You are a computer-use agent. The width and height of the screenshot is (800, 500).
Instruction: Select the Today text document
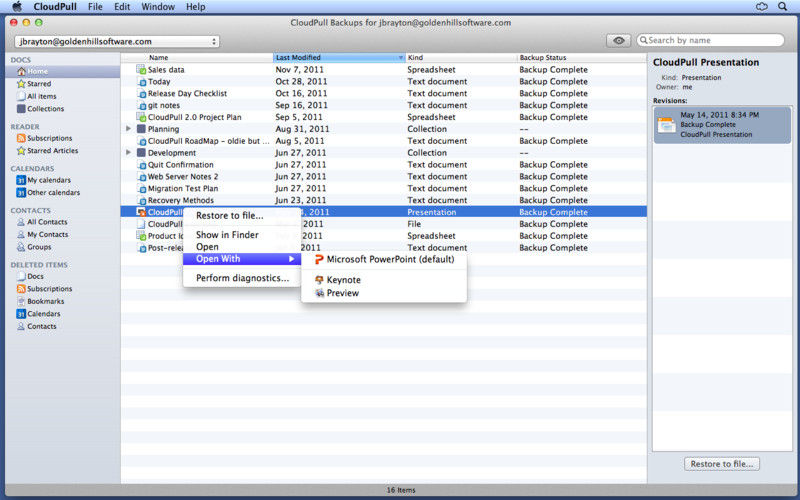click(x=384, y=82)
